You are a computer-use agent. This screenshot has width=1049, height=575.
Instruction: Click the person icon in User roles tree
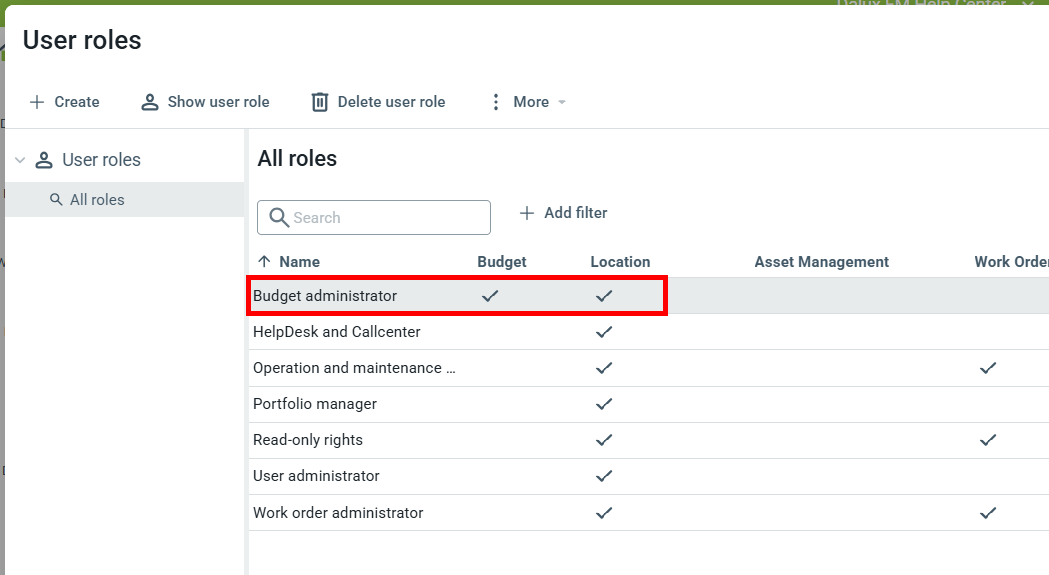tap(44, 160)
